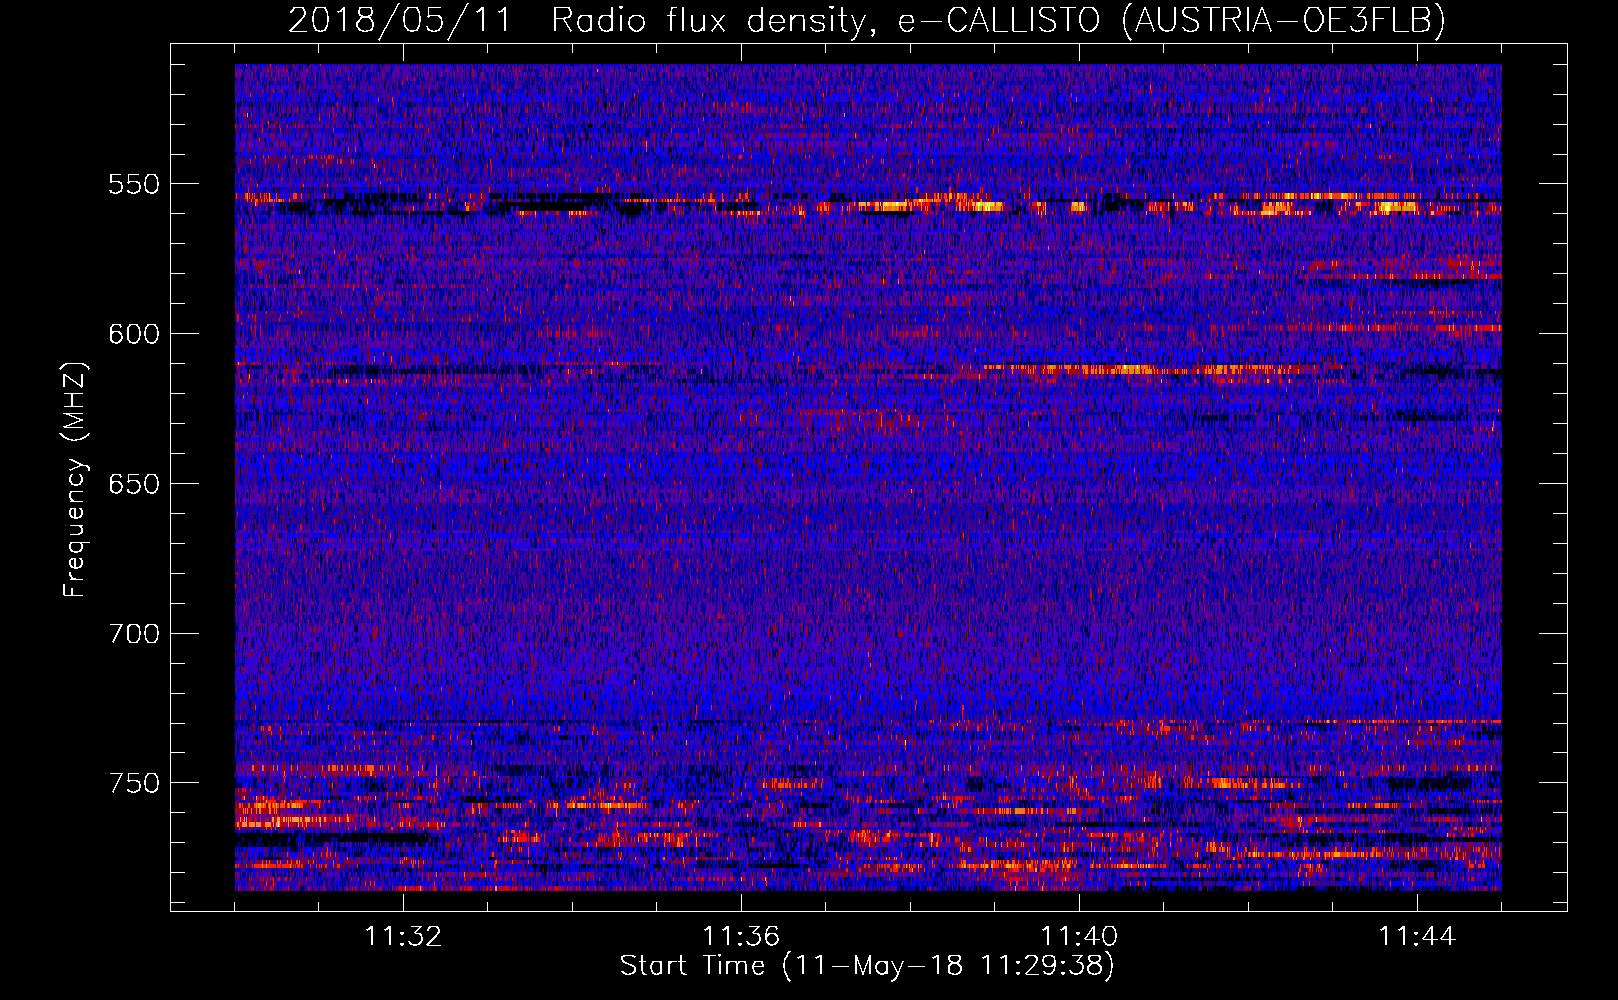1618x1000 pixels.
Task: Click the Frequency (MHZ) axis label
Action: tap(75, 480)
